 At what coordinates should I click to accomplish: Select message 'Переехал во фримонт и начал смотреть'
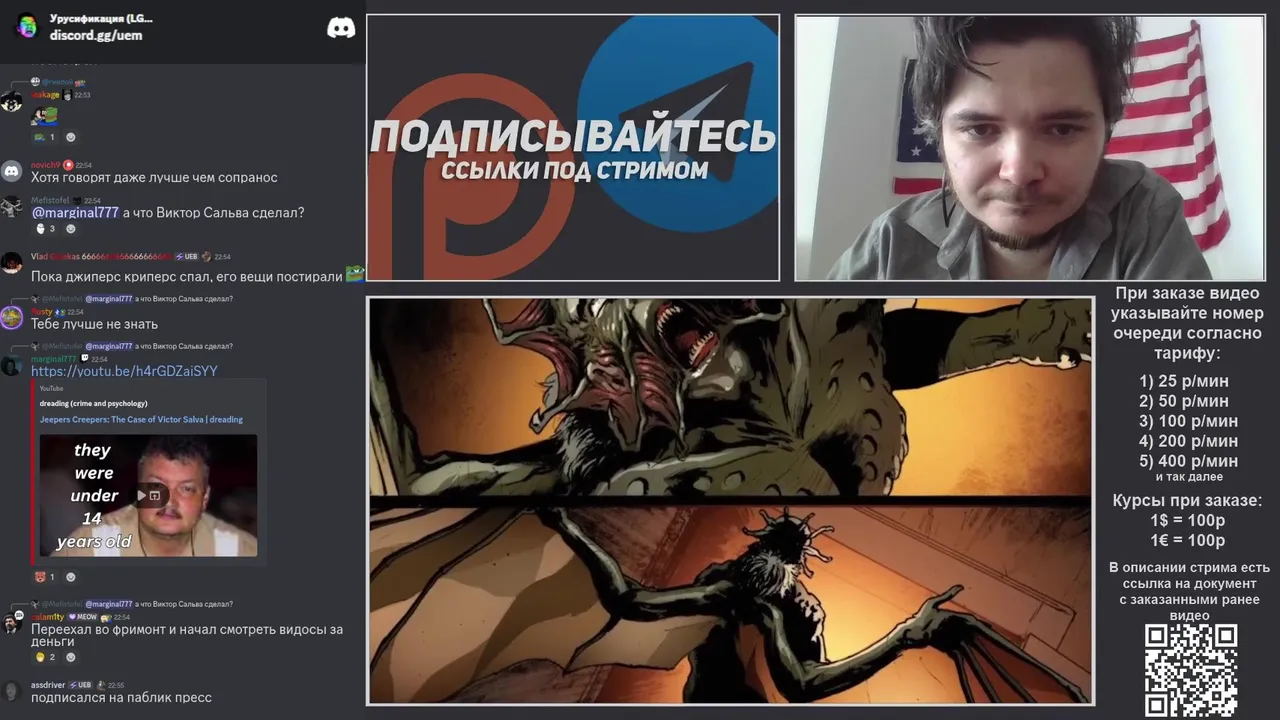click(x=187, y=635)
